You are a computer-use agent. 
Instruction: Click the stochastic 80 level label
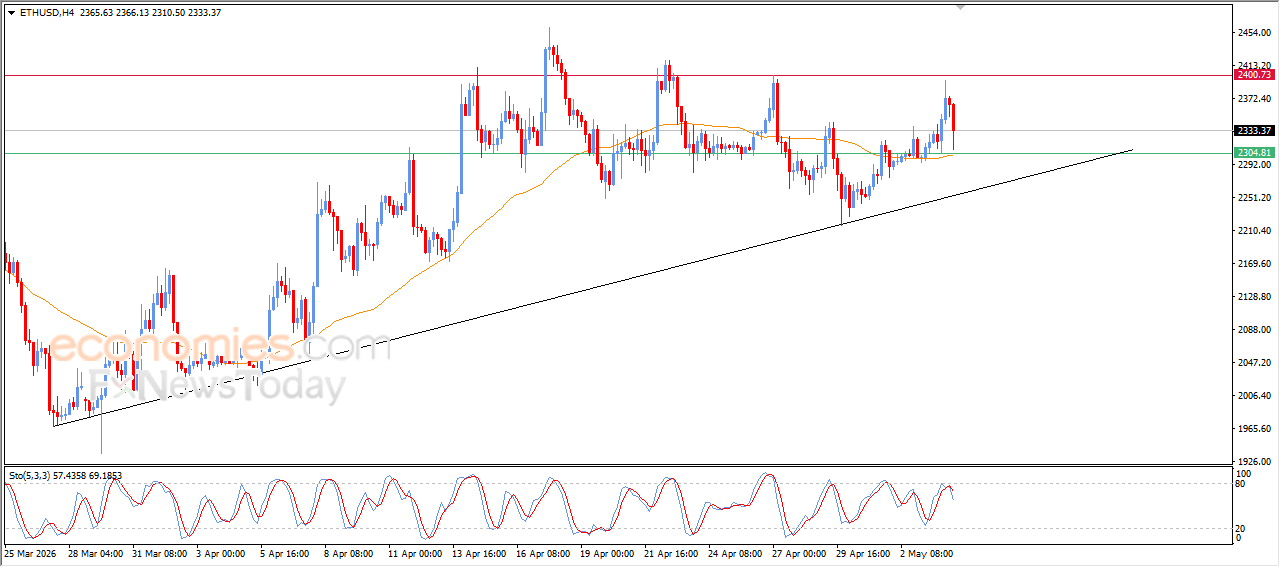(x=1241, y=484)
